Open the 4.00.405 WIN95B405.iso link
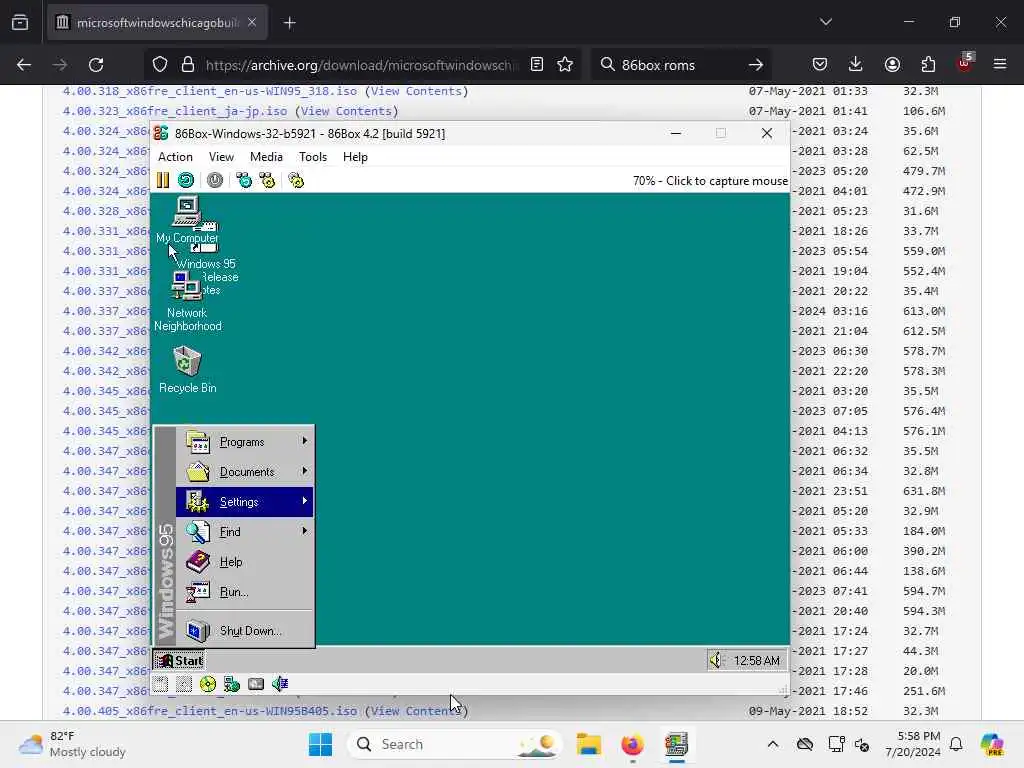Viewport: 1024px width, 768px height. (x=210, y=711)
